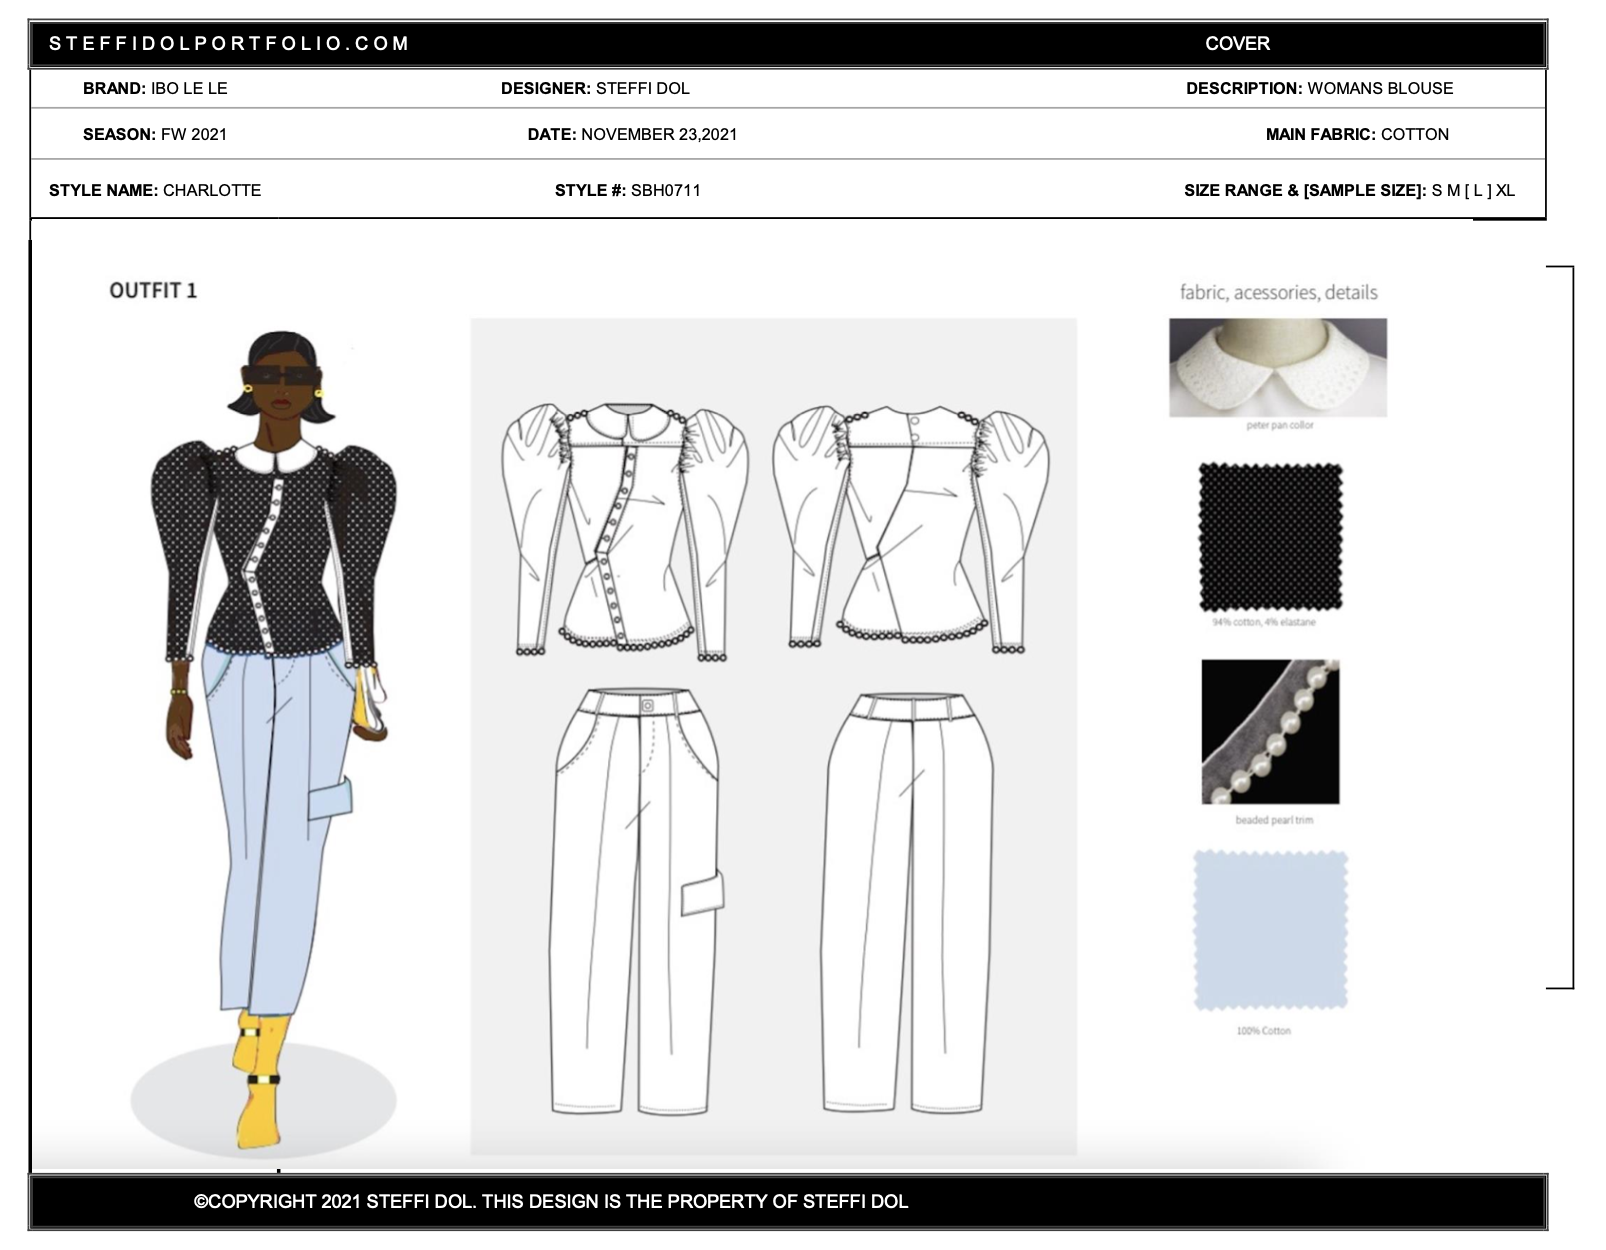Screen dimensions: 1606x1250
Task: Click the STYLE #: SBH0711 text
Action: [628, 190]
